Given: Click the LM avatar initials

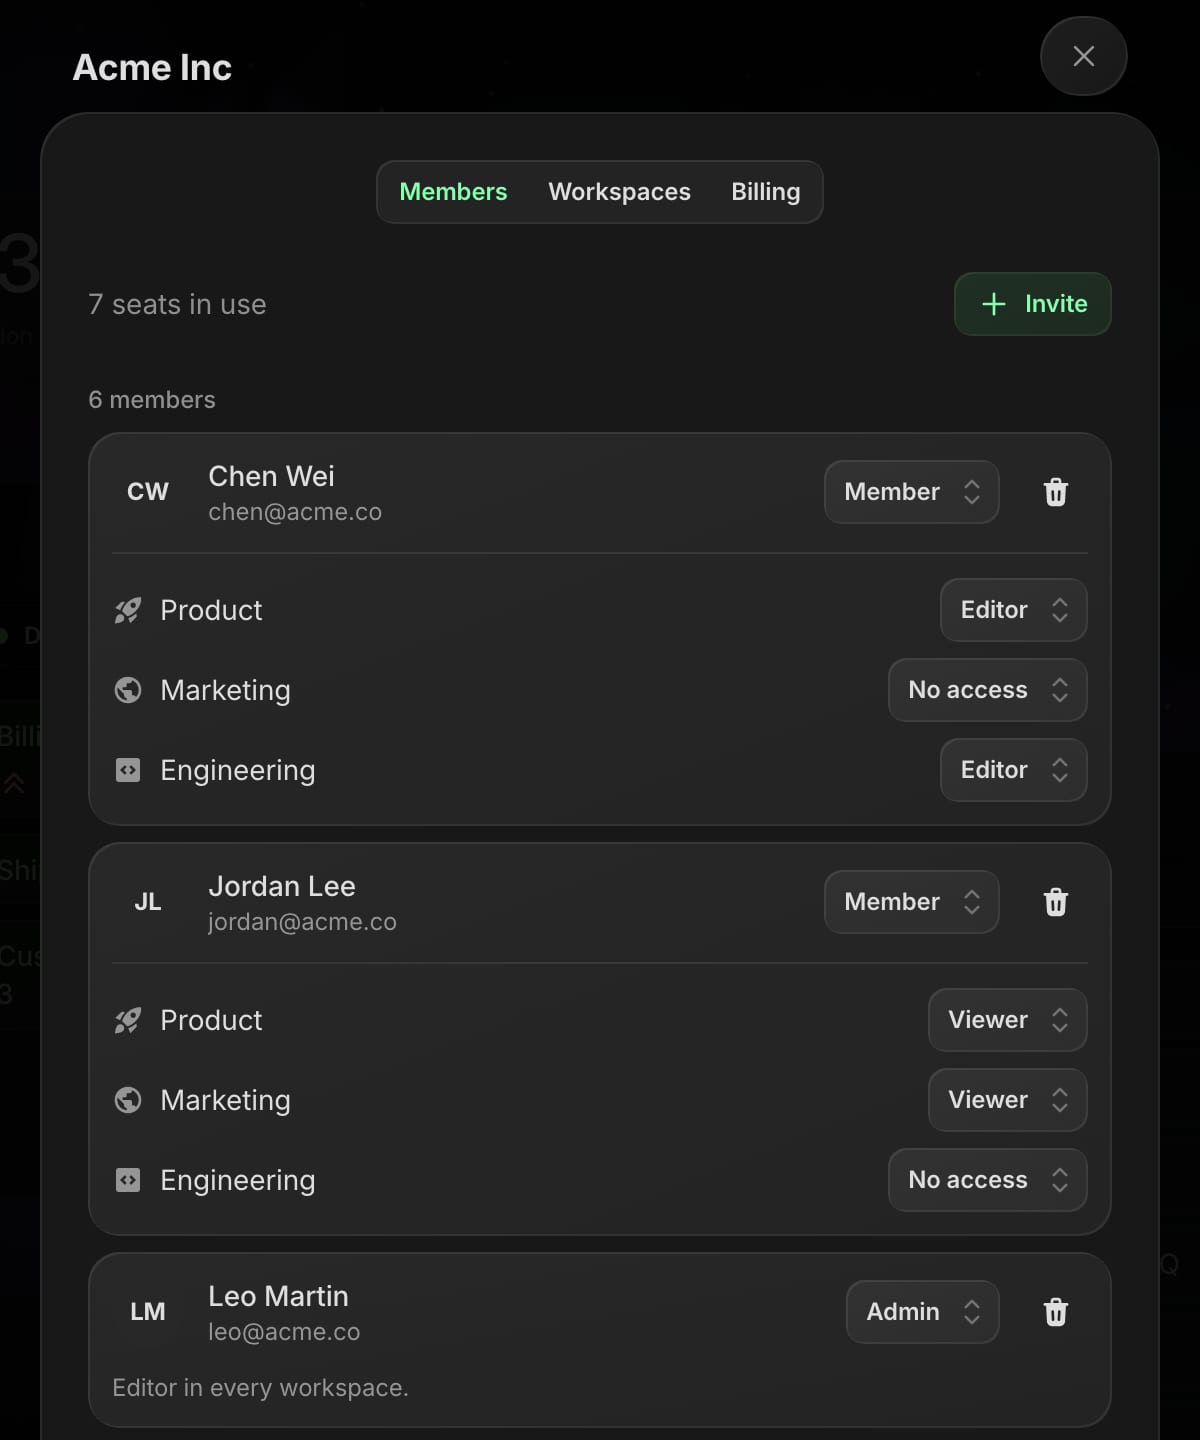Looking at the screenshot, I should (x=148, y=1312).
